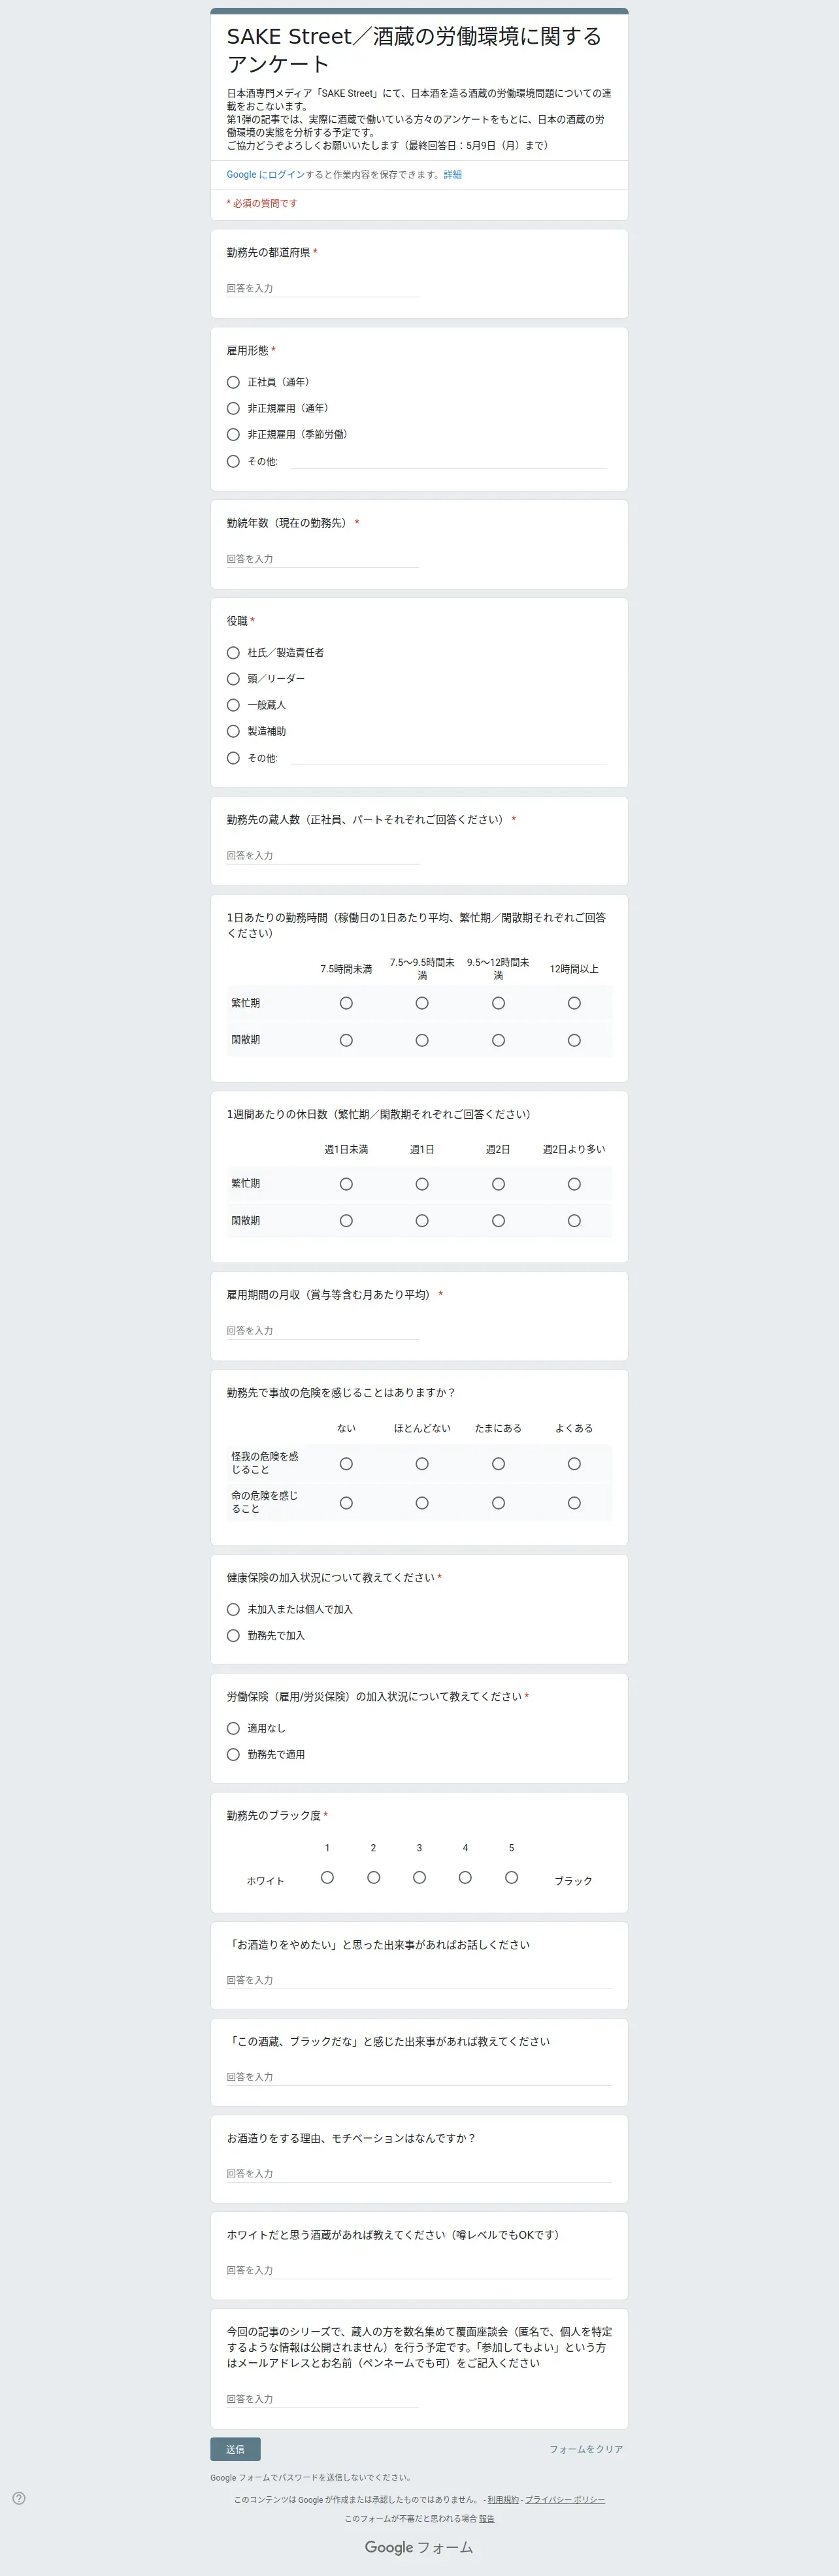Select 適用なし labor insurance option
Screen dimensions: 839x2576
(233, 1728)
